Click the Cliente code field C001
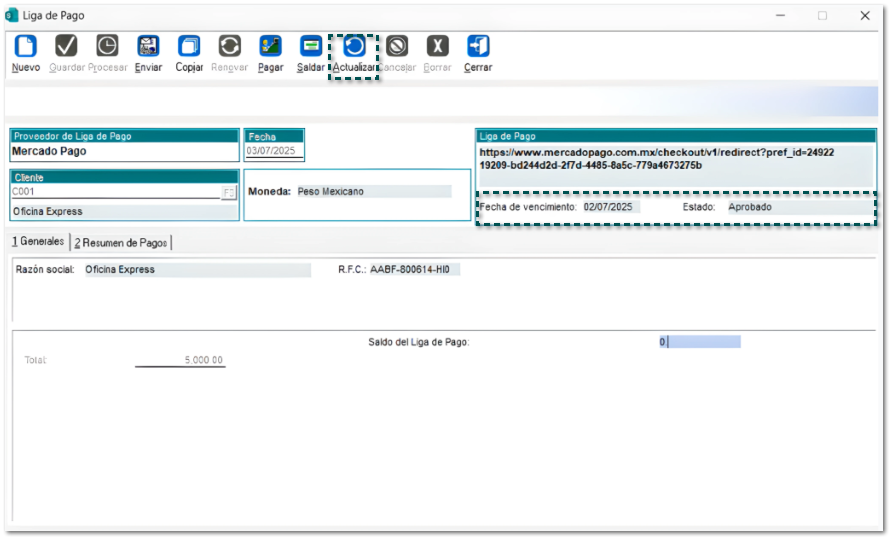Screen dimensions: 892x540 point(115,192)
